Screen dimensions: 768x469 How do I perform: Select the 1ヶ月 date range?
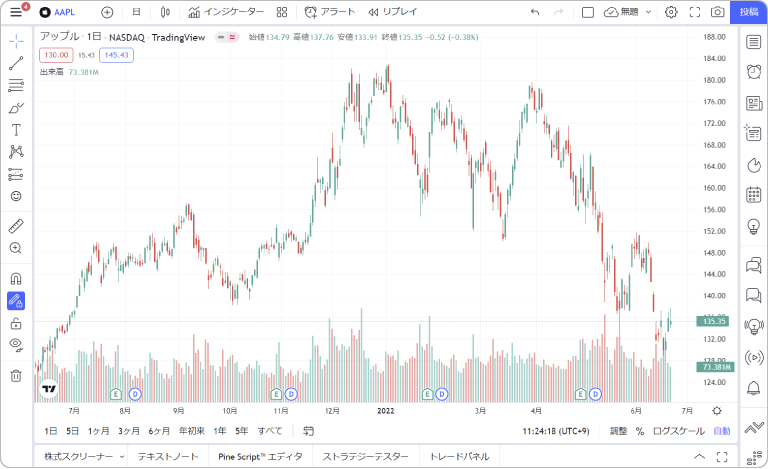click(98, 431)
